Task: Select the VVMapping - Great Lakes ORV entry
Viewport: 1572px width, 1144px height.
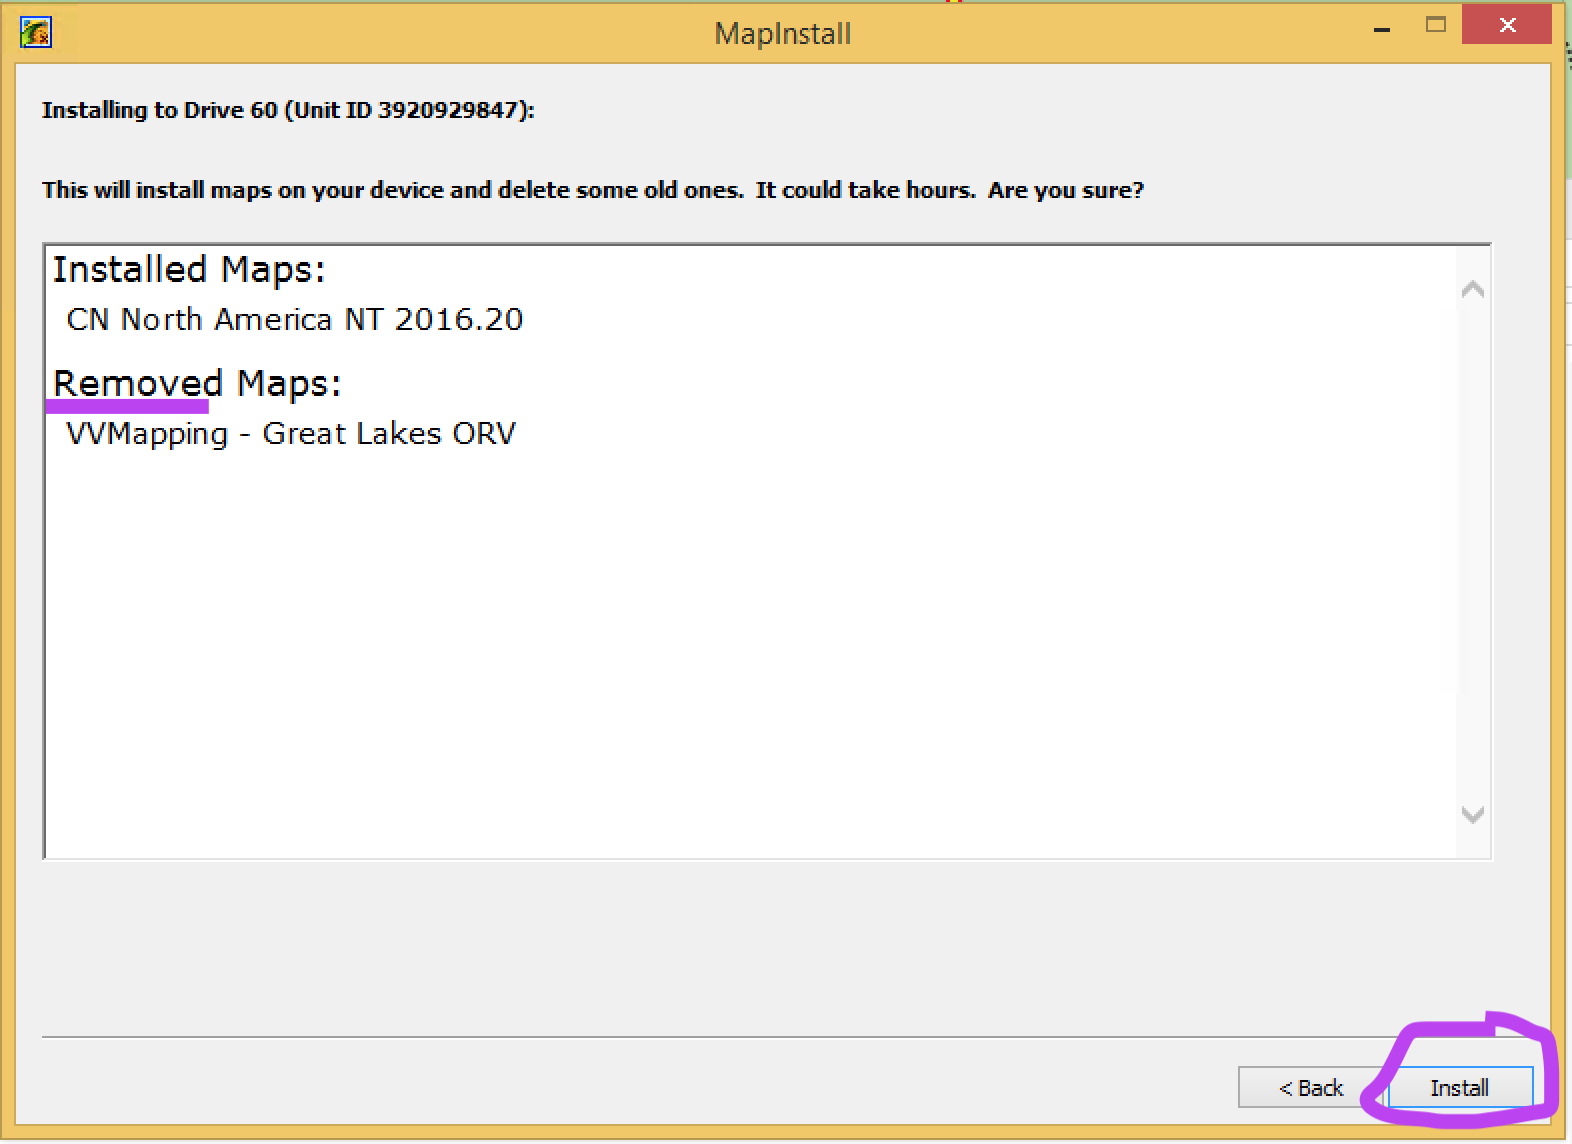Action: [291, 434]
